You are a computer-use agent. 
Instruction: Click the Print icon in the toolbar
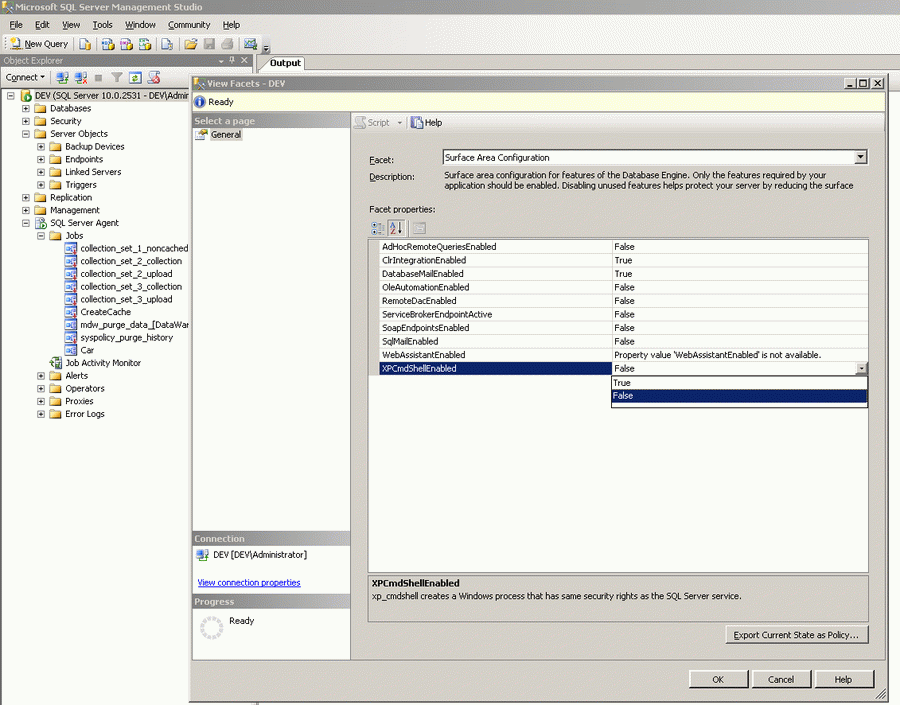[x=227, y=44]
